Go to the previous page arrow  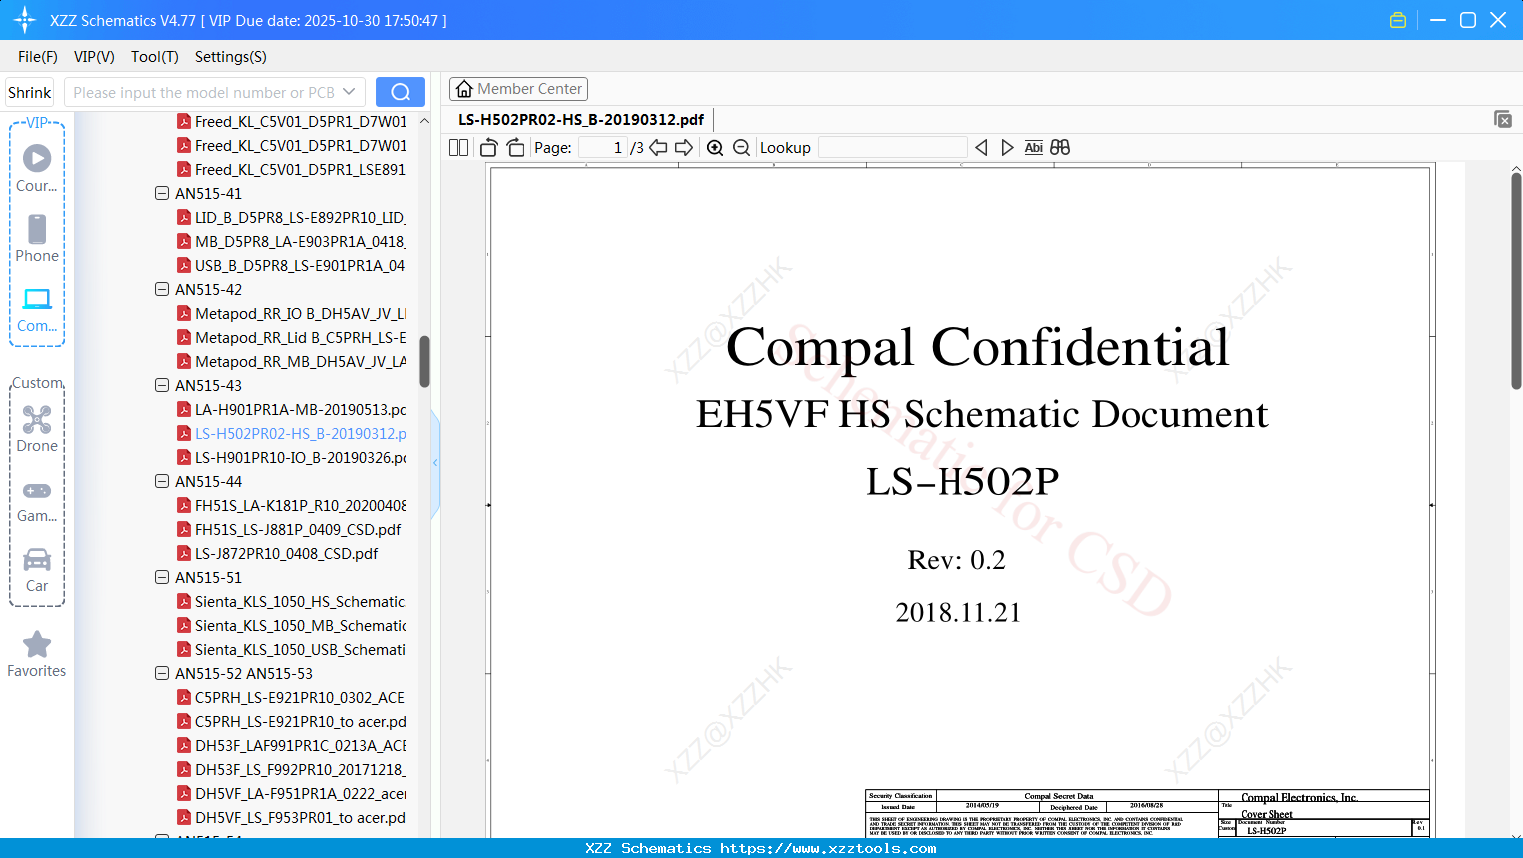658,148
